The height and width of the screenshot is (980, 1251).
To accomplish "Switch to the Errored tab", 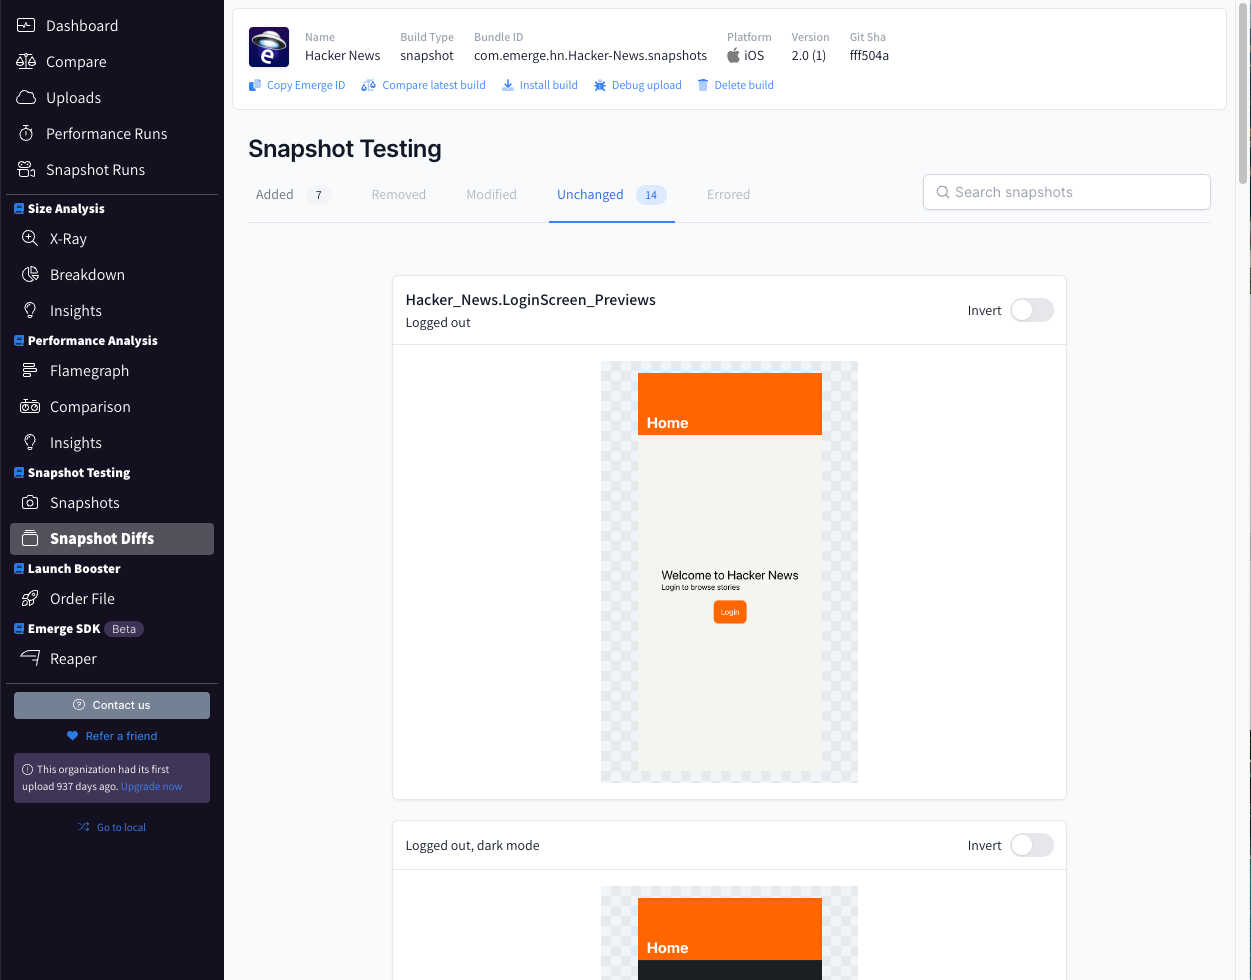I will (728, 195).
